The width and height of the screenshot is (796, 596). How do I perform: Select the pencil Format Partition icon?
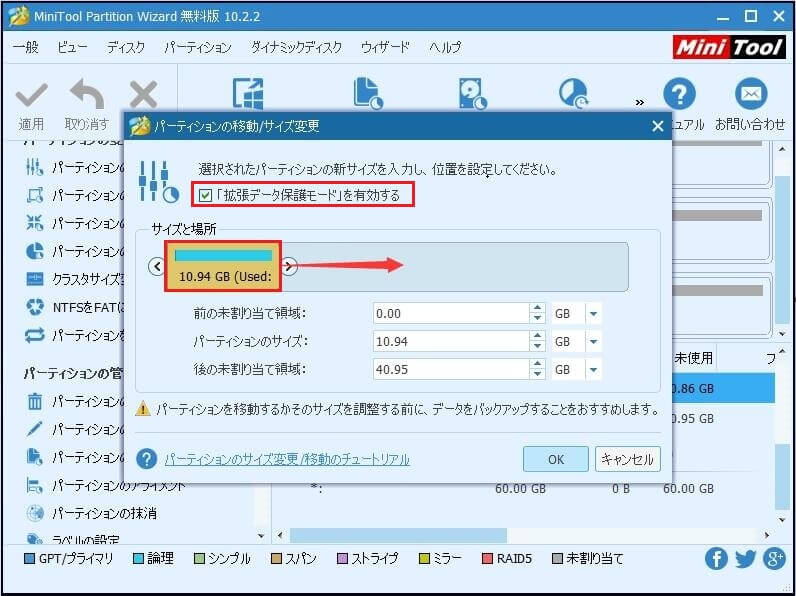tap(35, 429)
